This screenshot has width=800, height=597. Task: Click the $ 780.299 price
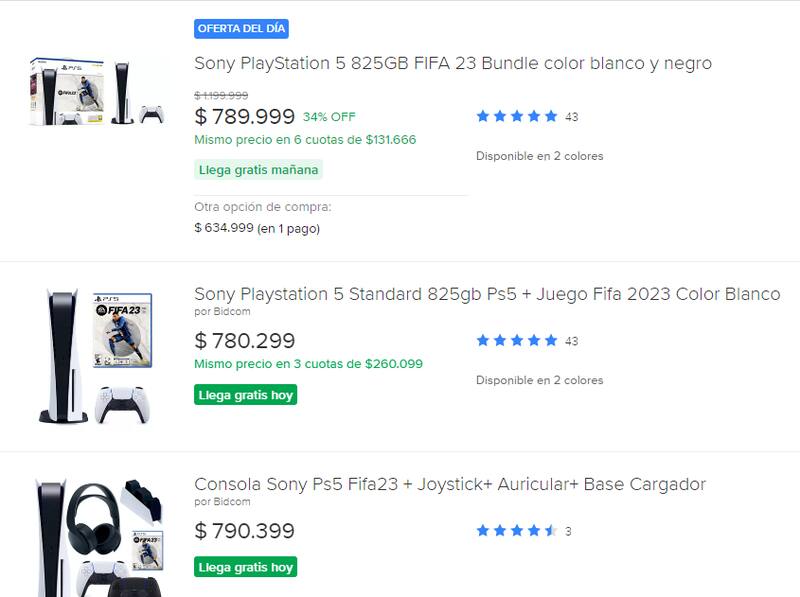tap(245, 341)
